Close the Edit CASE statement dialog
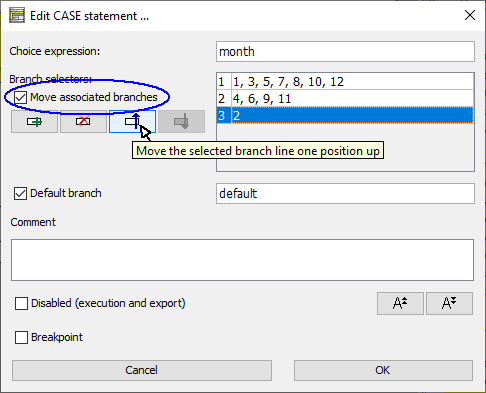 click(470, 15)
